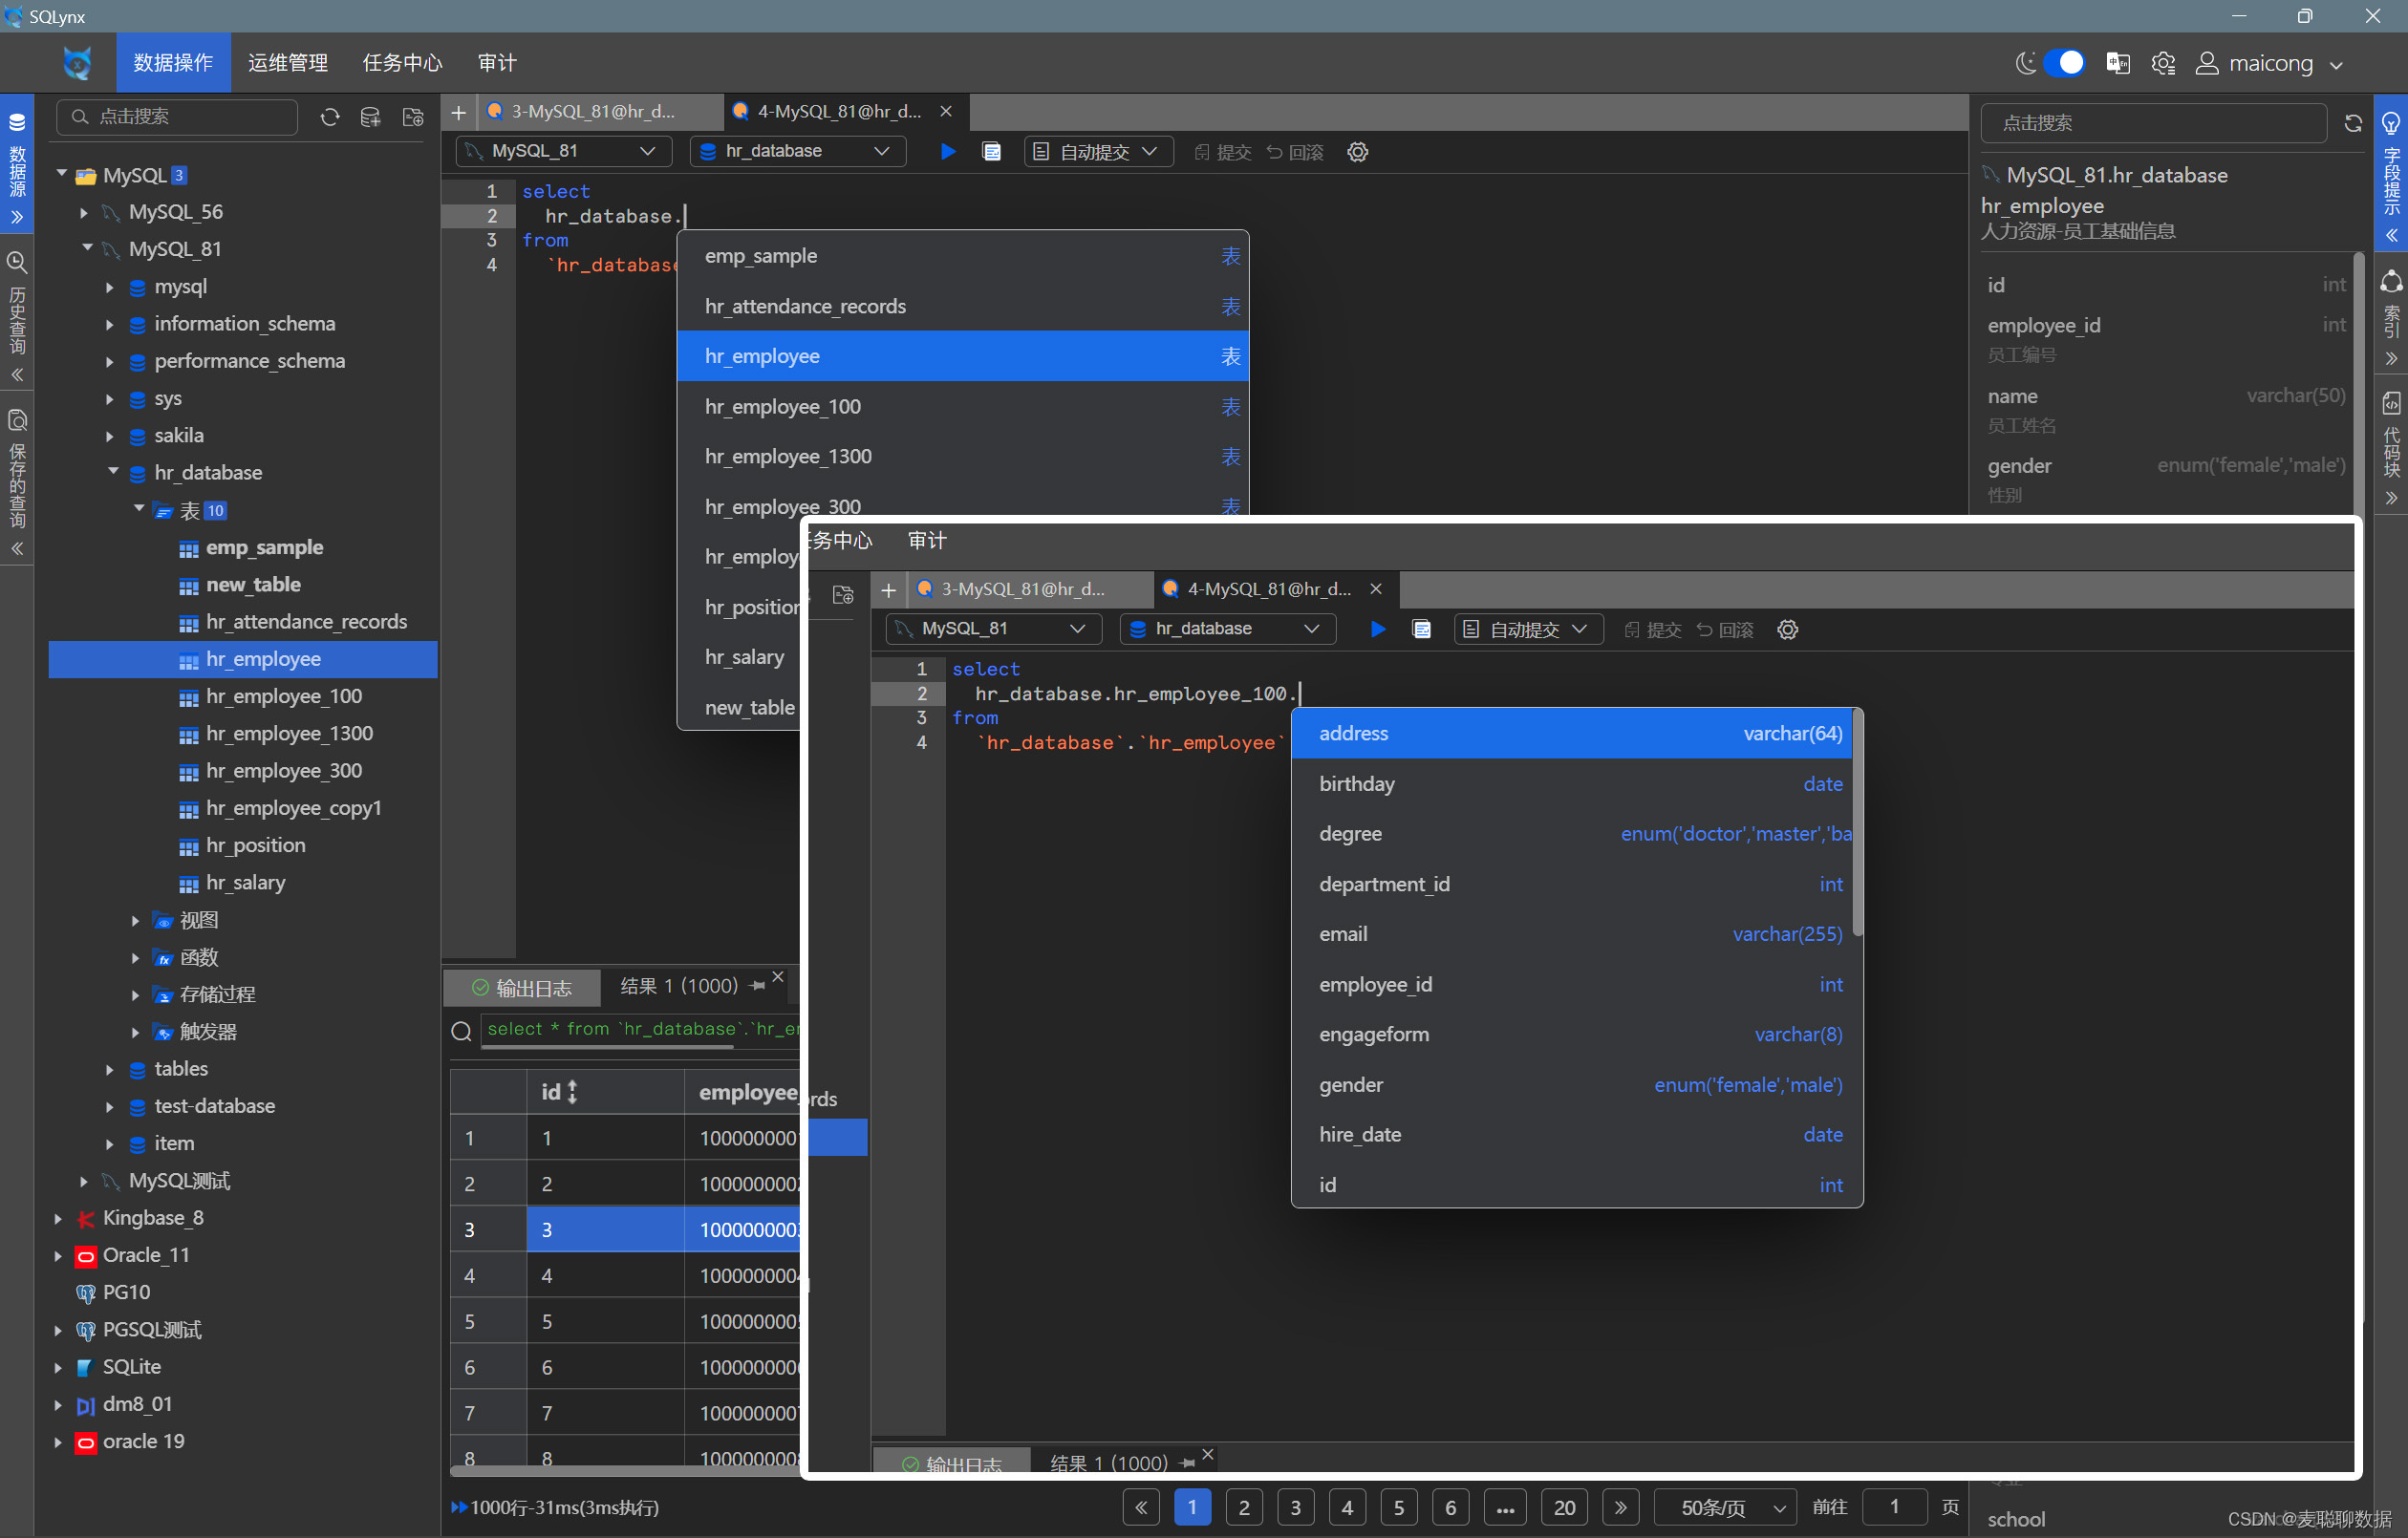The height and width of the screenshot is (1538, 2408).
Task: Open the 自动提交 commit mode dropdown
Action: tap(1097, 152)
